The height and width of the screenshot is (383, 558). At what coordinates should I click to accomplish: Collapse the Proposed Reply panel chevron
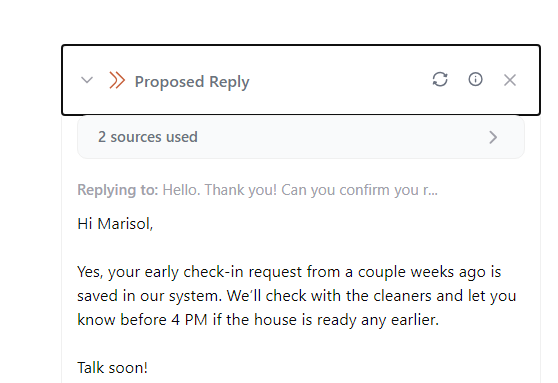tap(87, 80)
